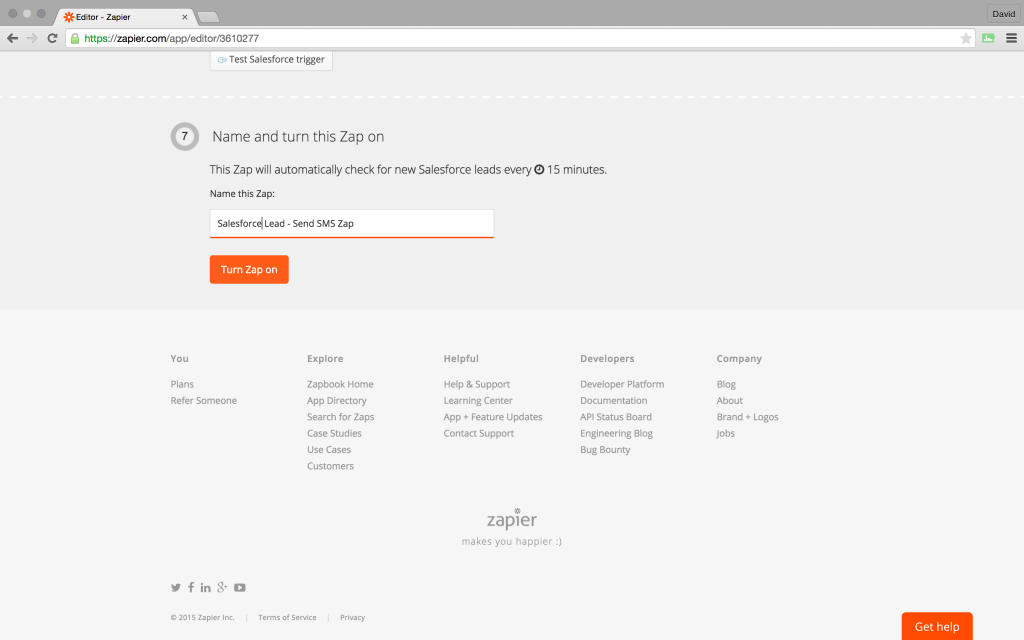
Task: Open the Use Cases link
Action: pos(329,449)
